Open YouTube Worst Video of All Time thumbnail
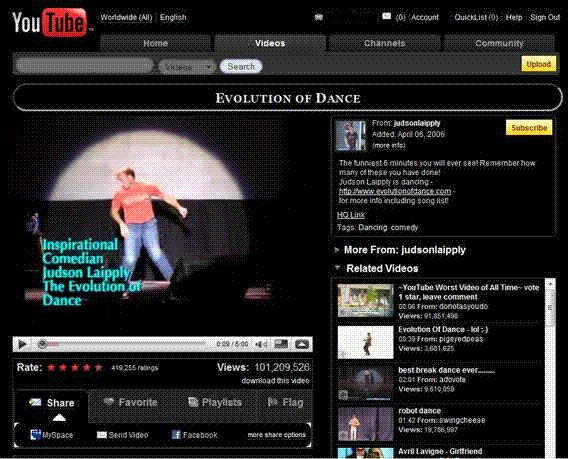Screen dimensions: 568x459 click(366, 300)
